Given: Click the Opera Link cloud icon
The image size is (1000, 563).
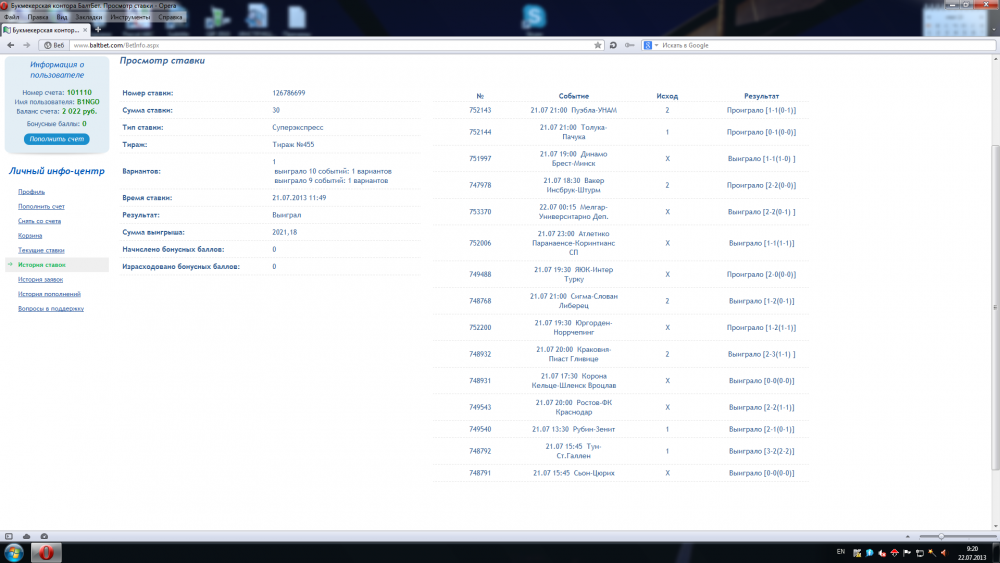Looking at the screenshot, I should (x=27, y=536).
